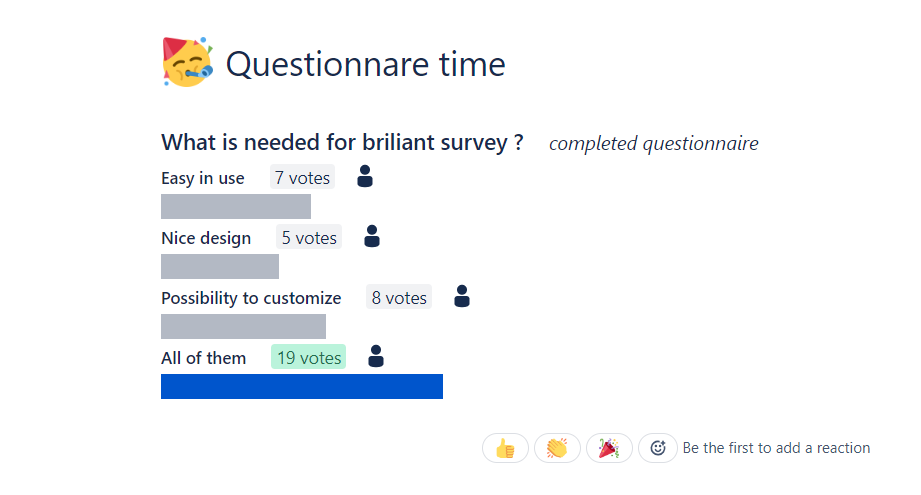
Task: Click the completed questionnaire status text
Action: [x=654, y=144]
